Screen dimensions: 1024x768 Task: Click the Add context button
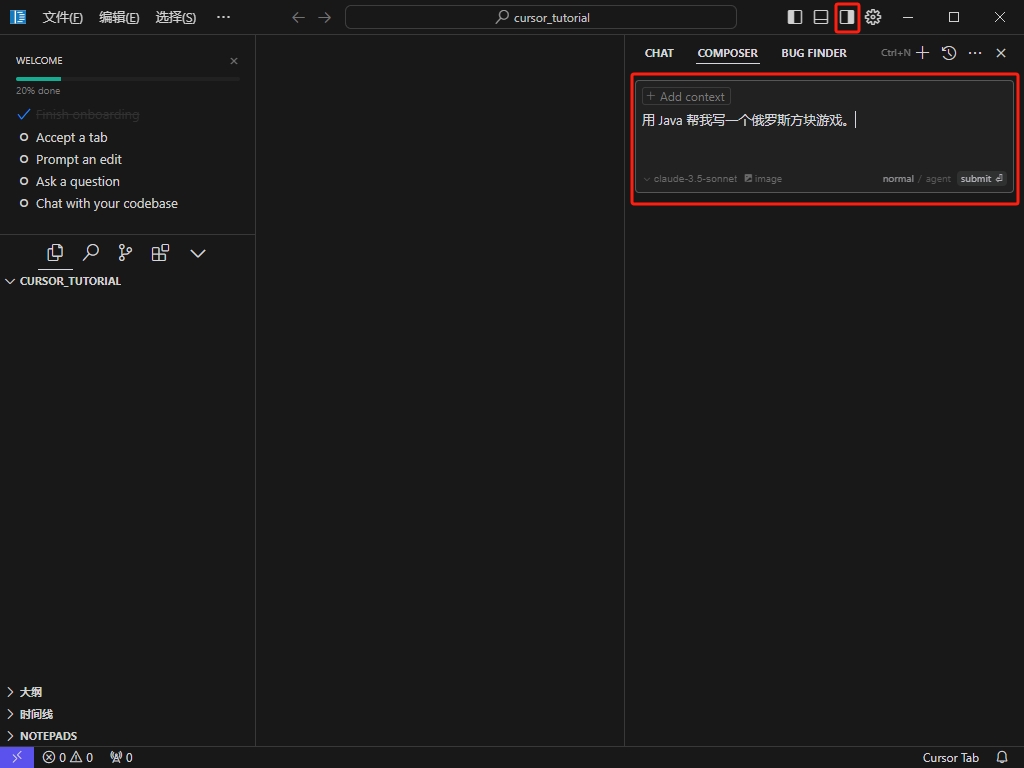click(686, 97)
